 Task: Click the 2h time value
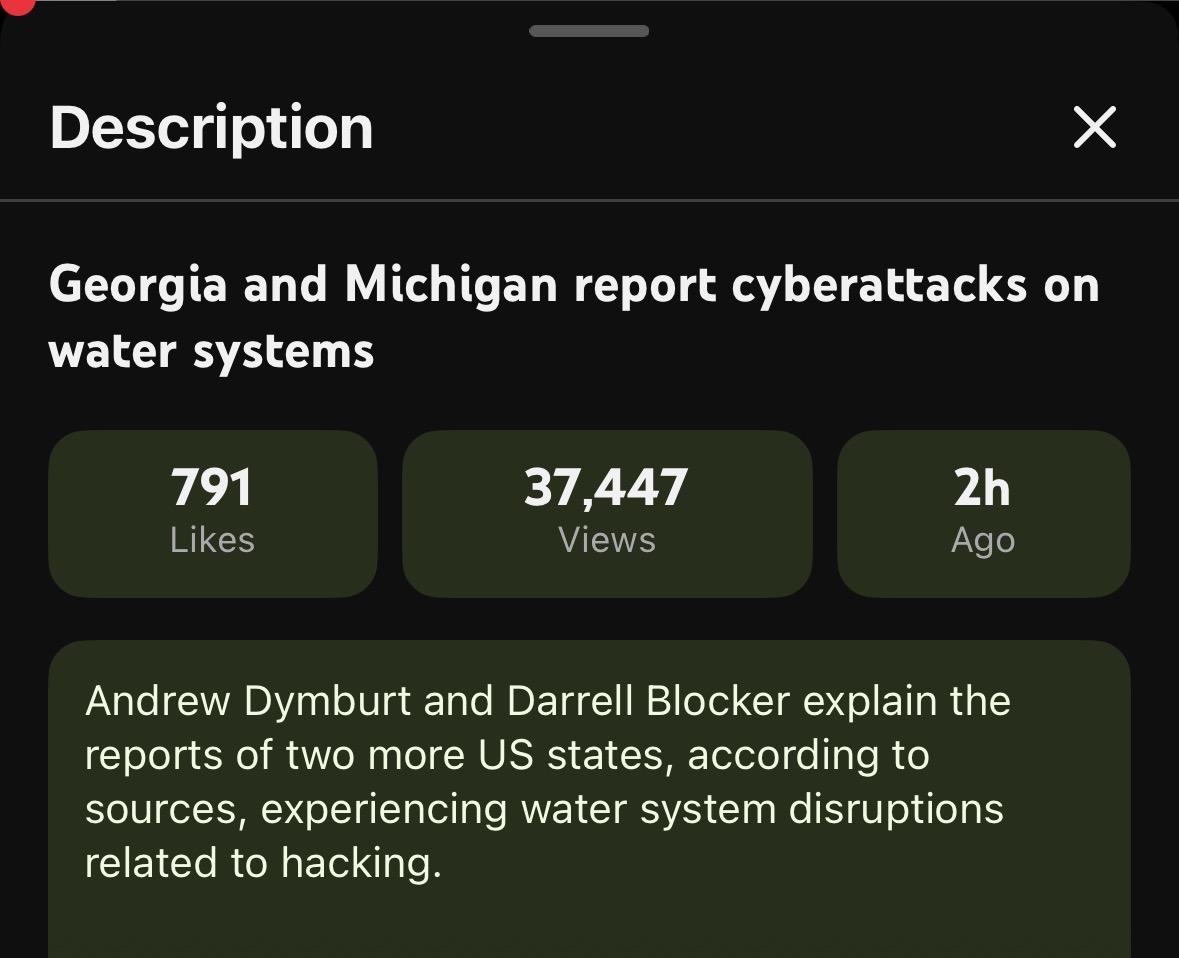click(x=982, y=487)
